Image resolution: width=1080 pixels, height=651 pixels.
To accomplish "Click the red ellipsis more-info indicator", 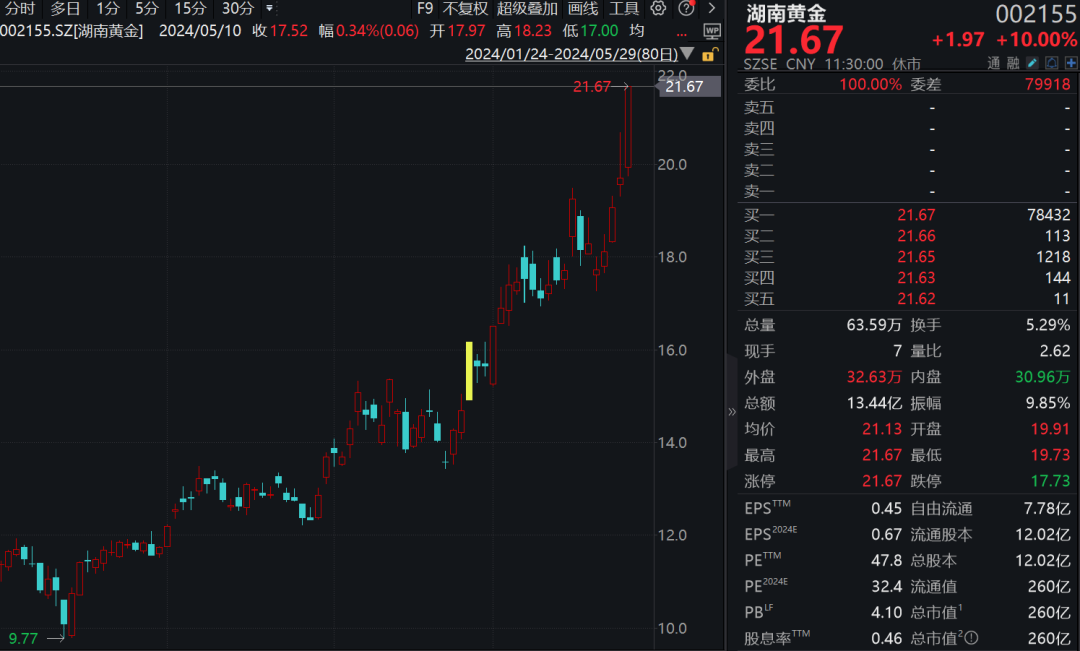I will 681,33.
